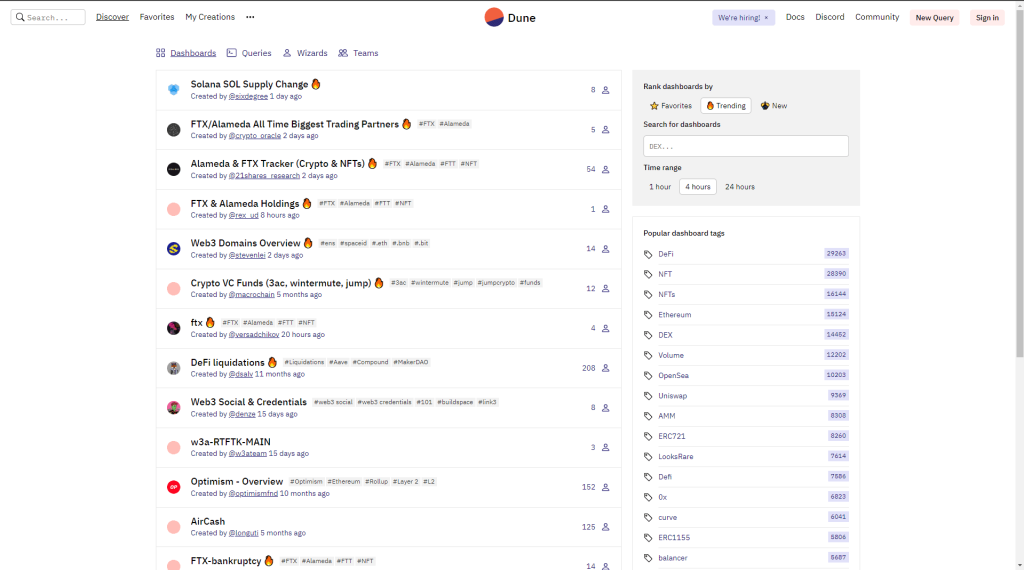Click Solana SOL Supply Change avatar
This screenshot has height=570, width=1024.
tap(174, 89)
